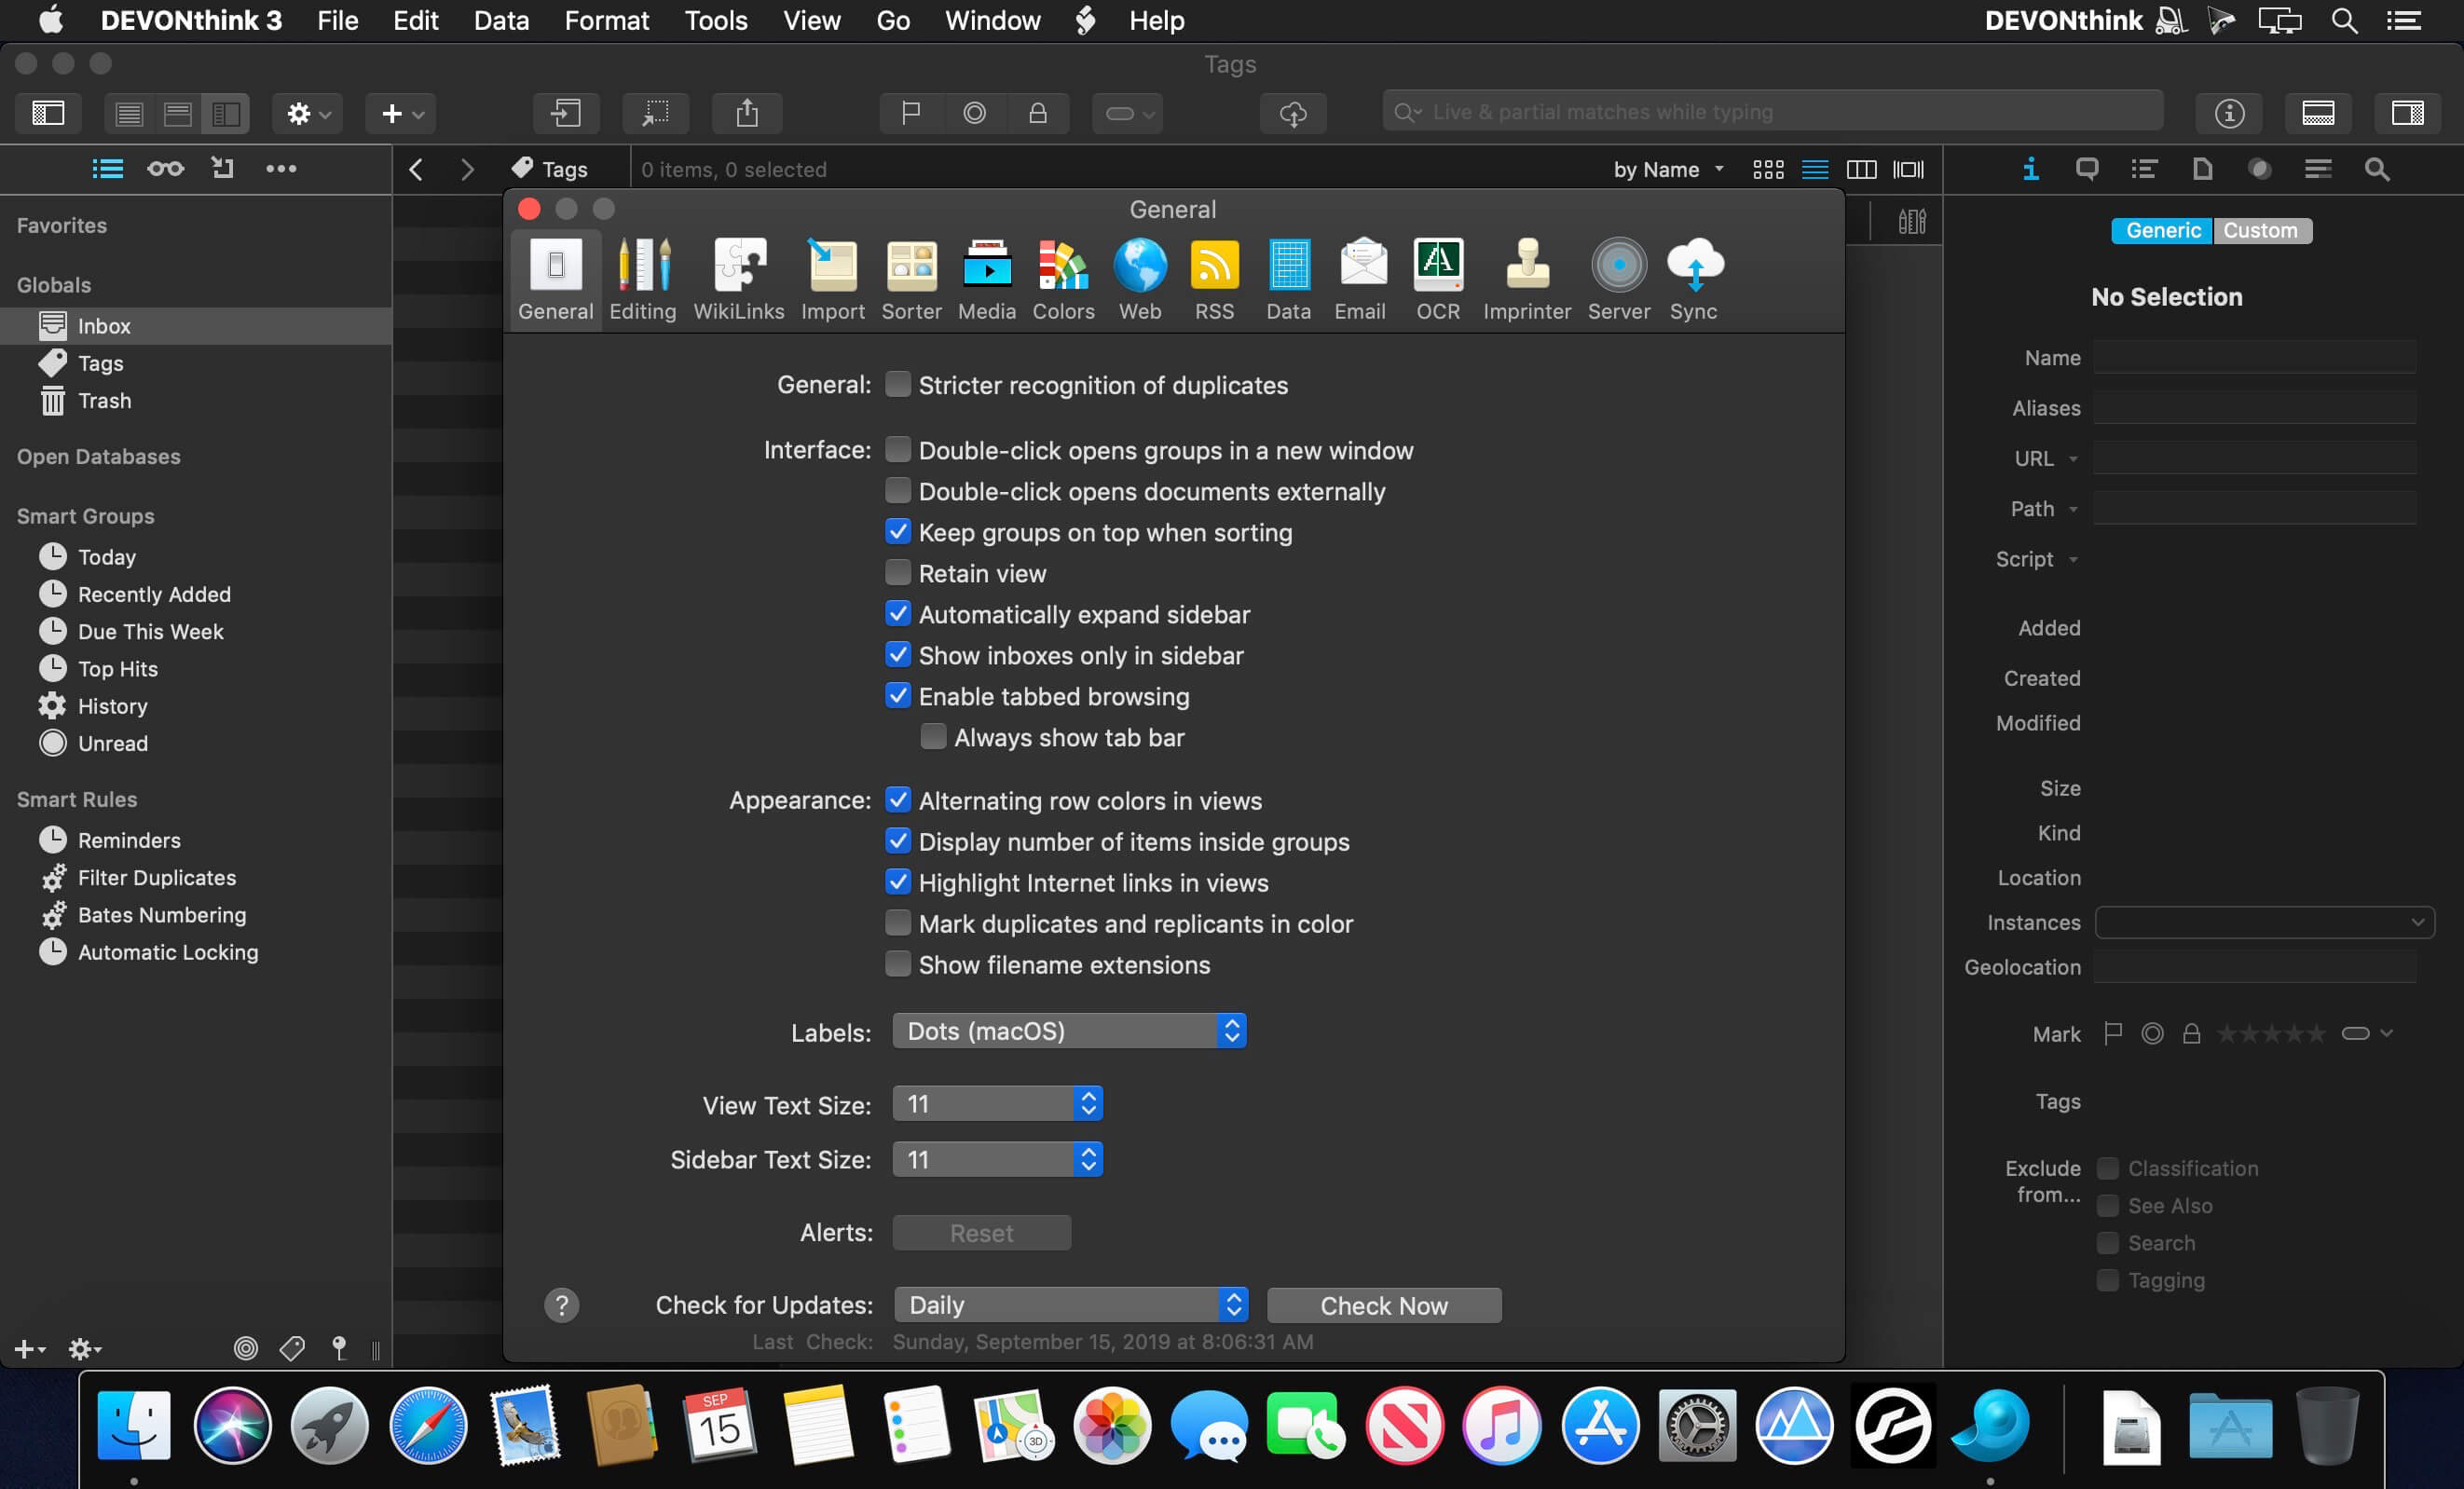The width and height of the screenshot is (2464, 1489).
Task: Open the Check for Updates Daily dropdown
Action: [x=1070, y=1304]
